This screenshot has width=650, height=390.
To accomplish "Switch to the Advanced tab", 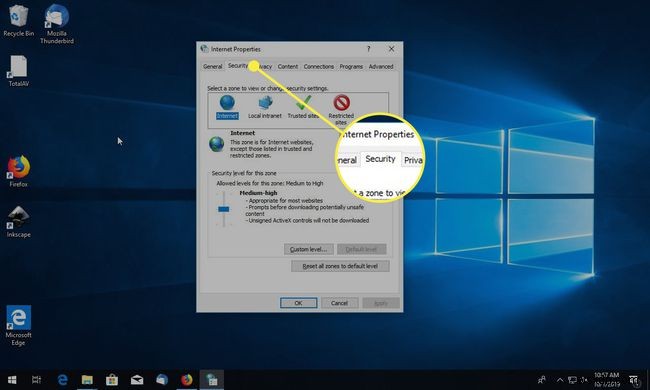I will coord(381,66).
